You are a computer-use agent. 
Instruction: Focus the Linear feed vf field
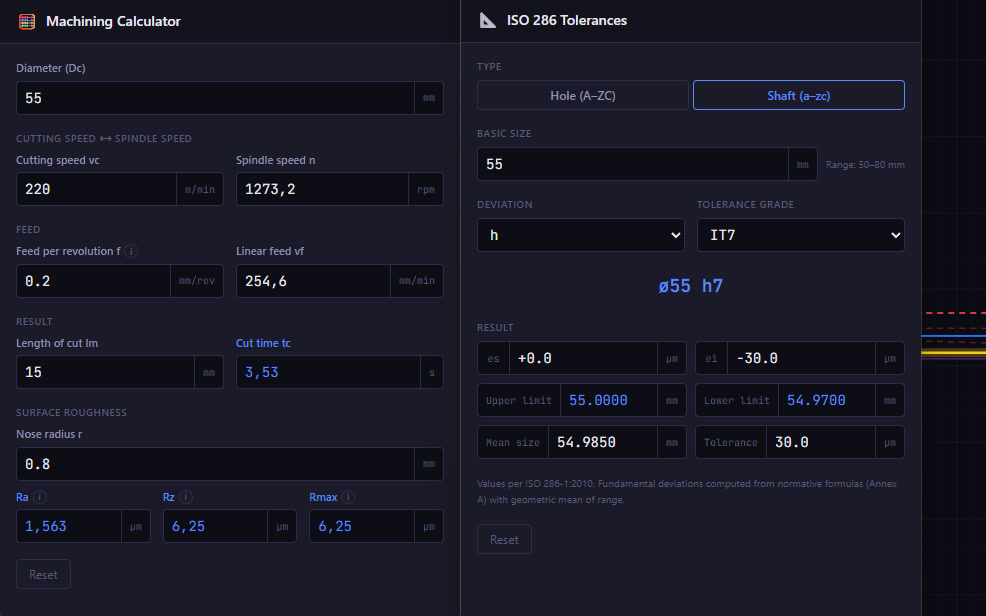313,281
